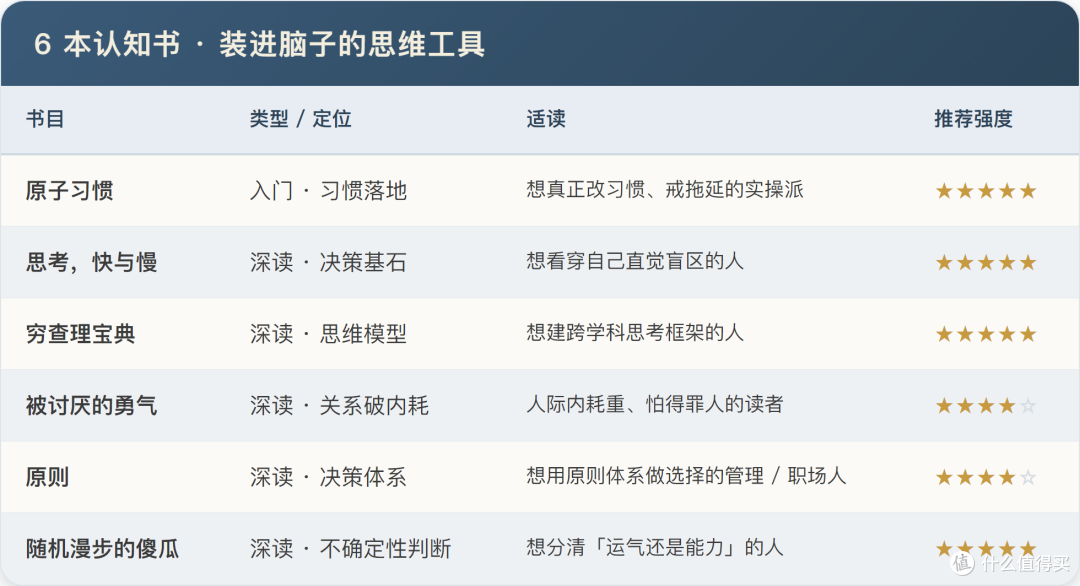
Task: Click the '适读' column header
Action: click(x=546, y=119)
